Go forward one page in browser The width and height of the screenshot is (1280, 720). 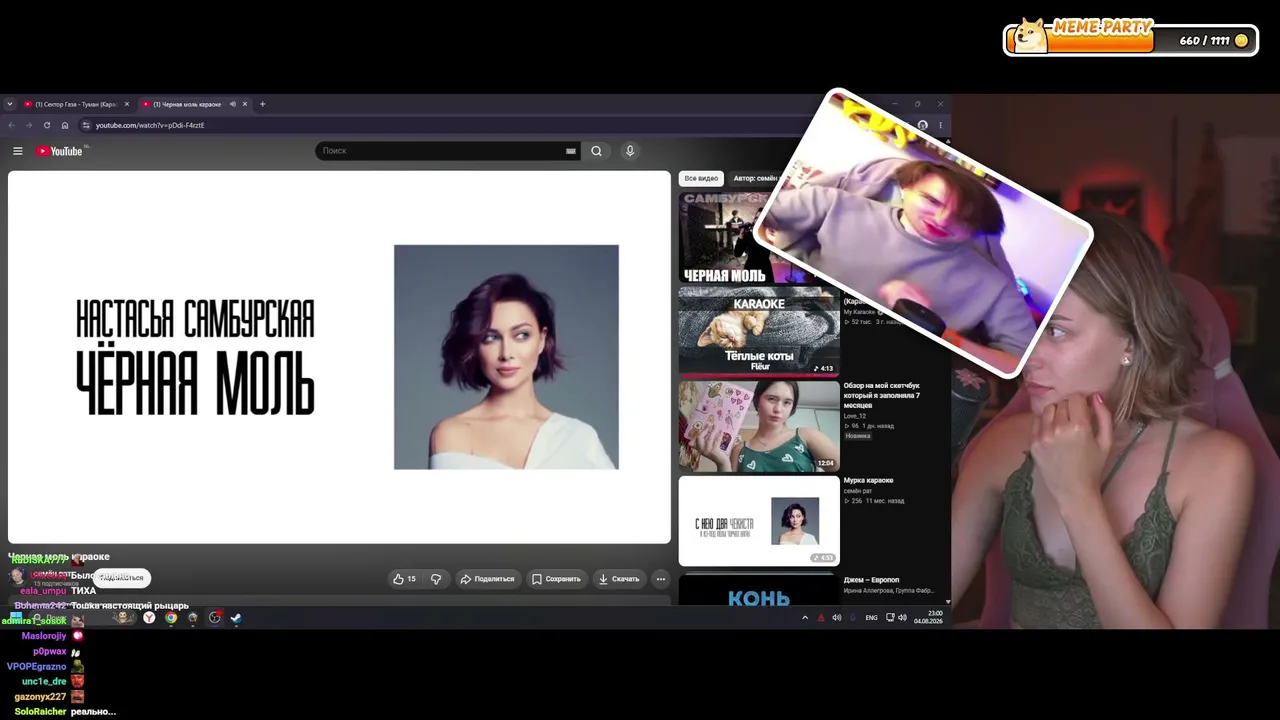29,125
